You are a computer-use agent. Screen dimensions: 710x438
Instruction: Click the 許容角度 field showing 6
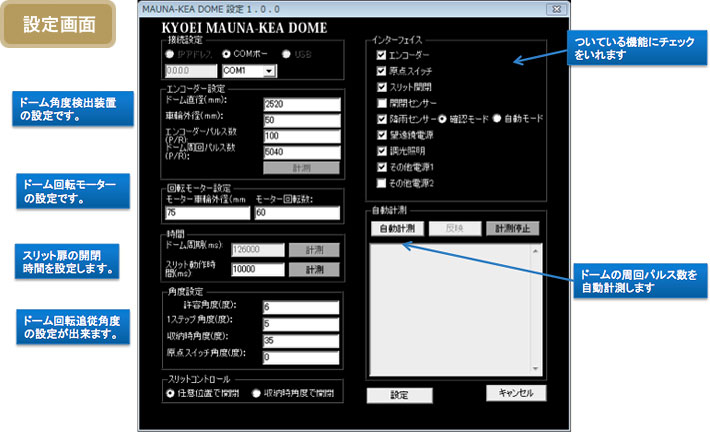point(301,307)
